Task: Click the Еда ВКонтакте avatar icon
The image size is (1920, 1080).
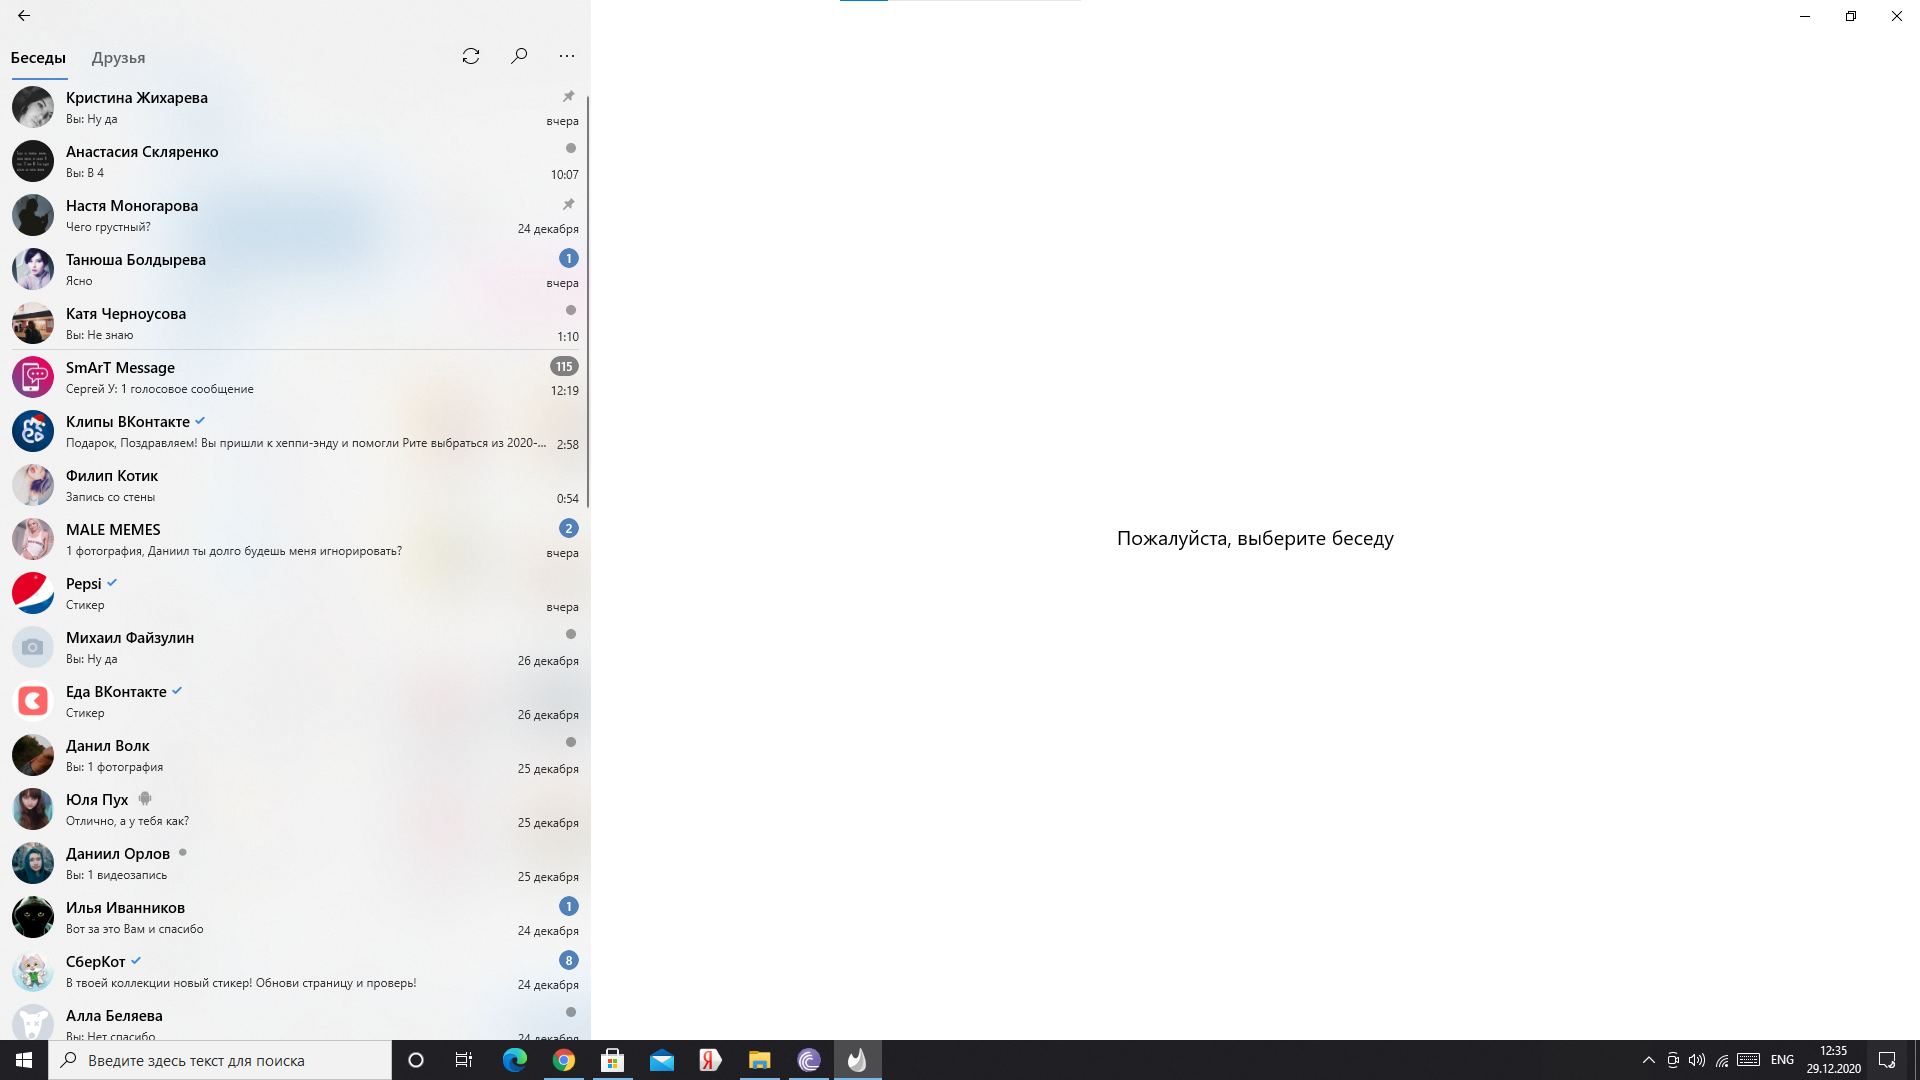Action: click(x=33, y=701)
